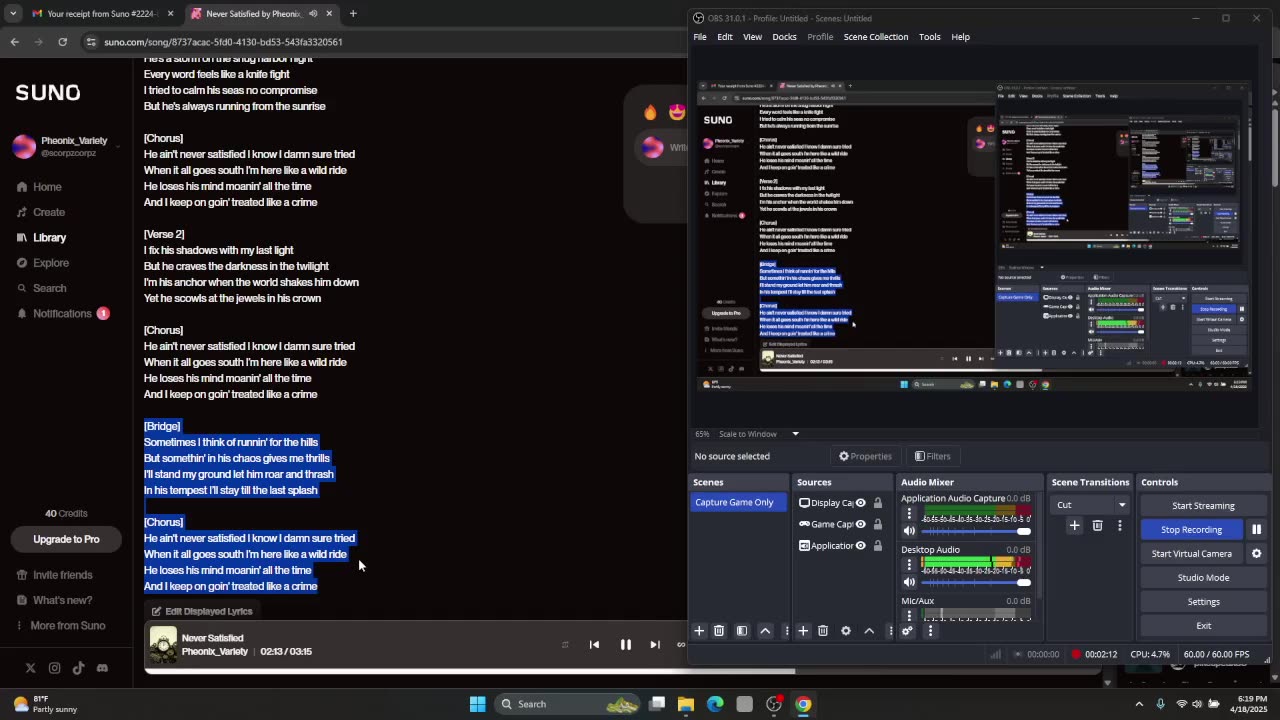Click Start Streaming in OBS Controls

[x=1203, y=506]
